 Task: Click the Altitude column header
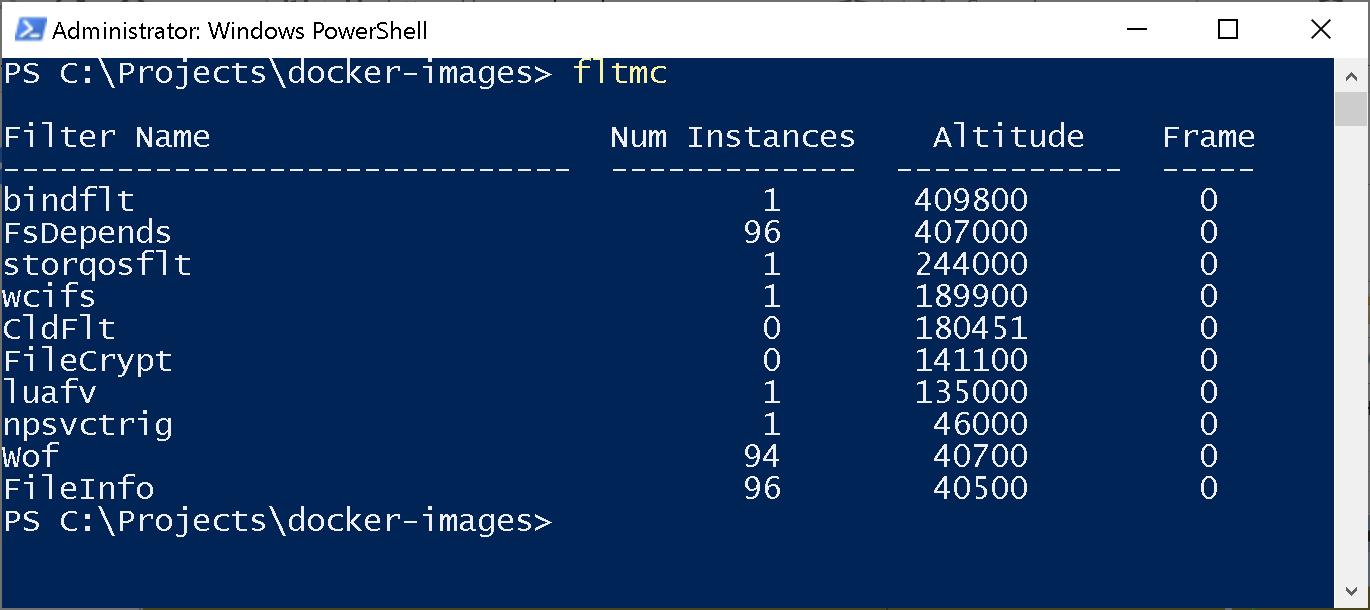tap(1008, 137)
